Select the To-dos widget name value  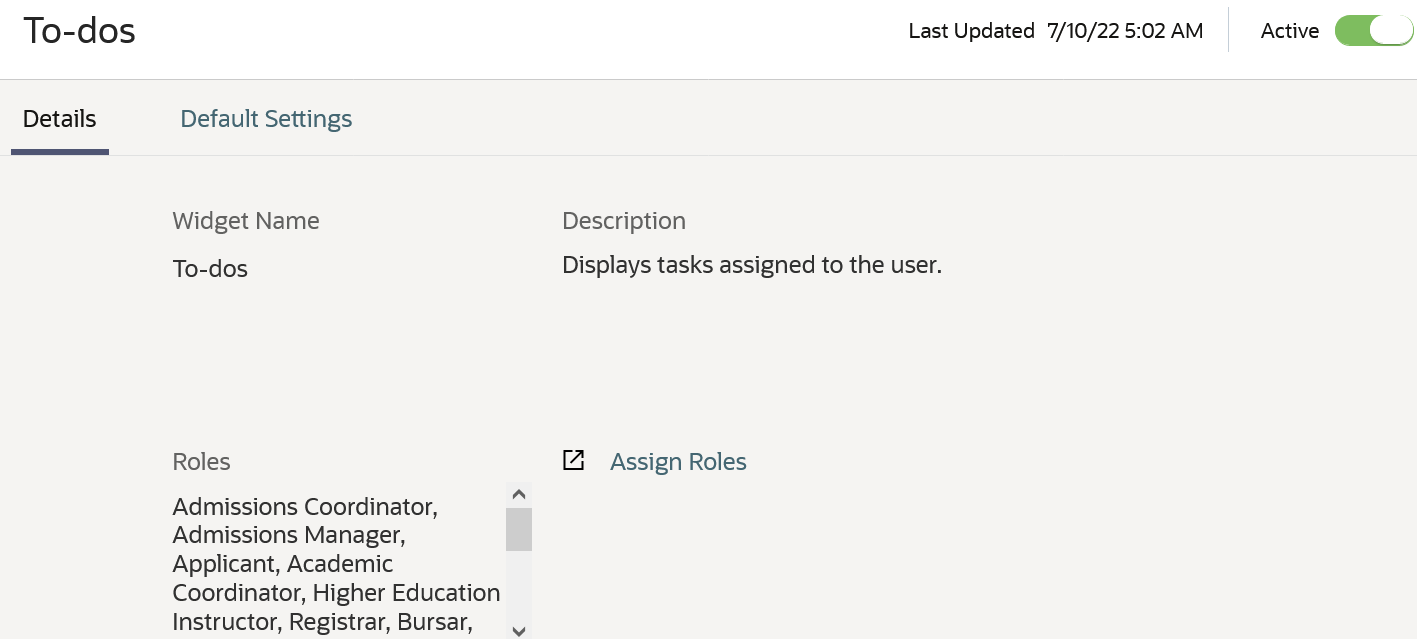(210, 269)
